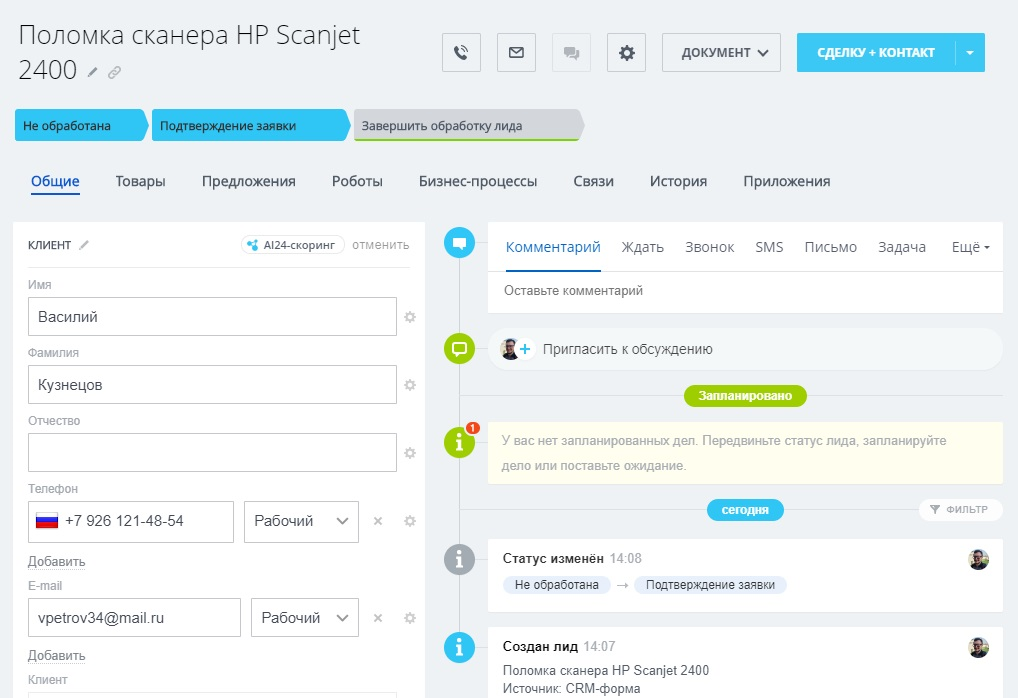
Task: Switch to the Бизнес-процессы tab
Action: click(x=478, y=182)
